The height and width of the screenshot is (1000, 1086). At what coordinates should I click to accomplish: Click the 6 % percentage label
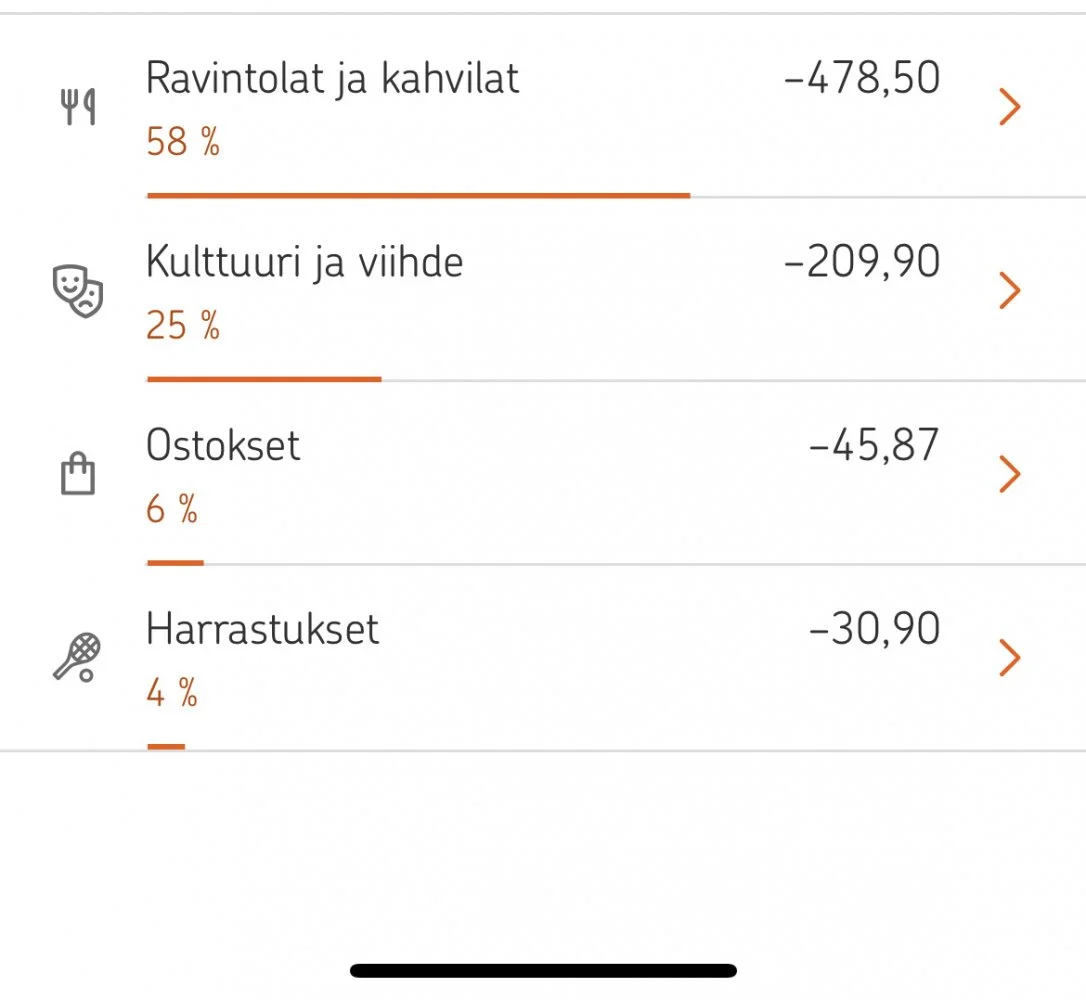(x=172, y=510)
